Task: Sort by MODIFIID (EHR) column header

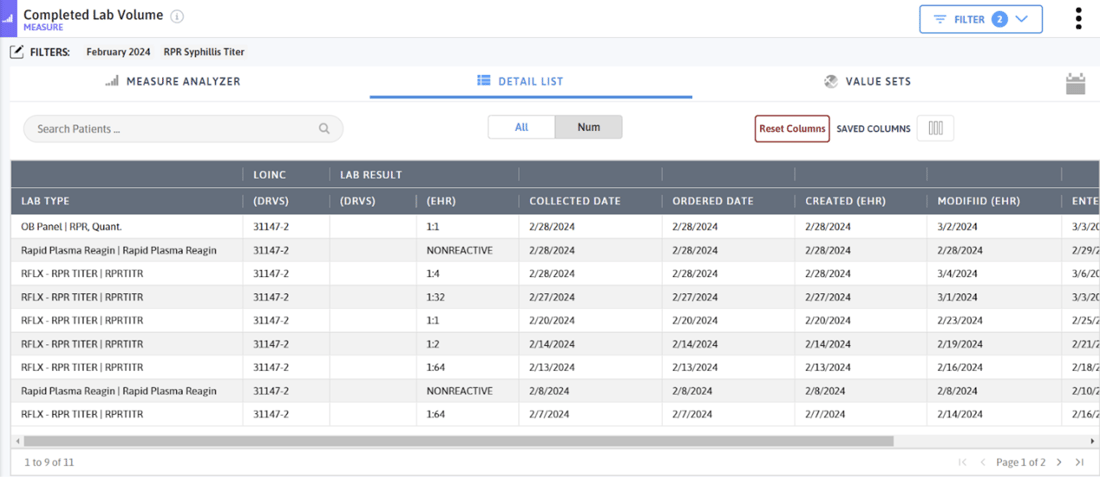Action: (981, 201)
